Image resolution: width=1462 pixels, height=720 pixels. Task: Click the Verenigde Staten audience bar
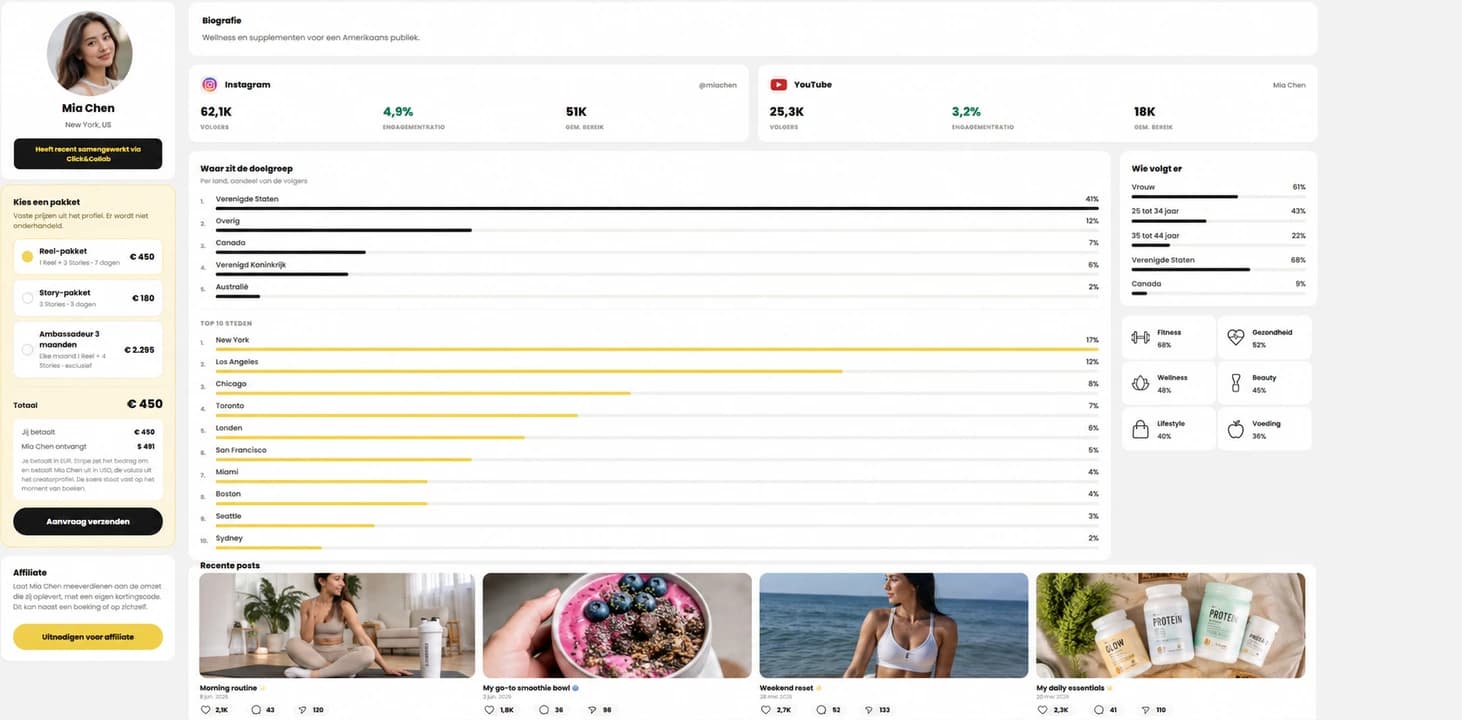click(657, 208)
